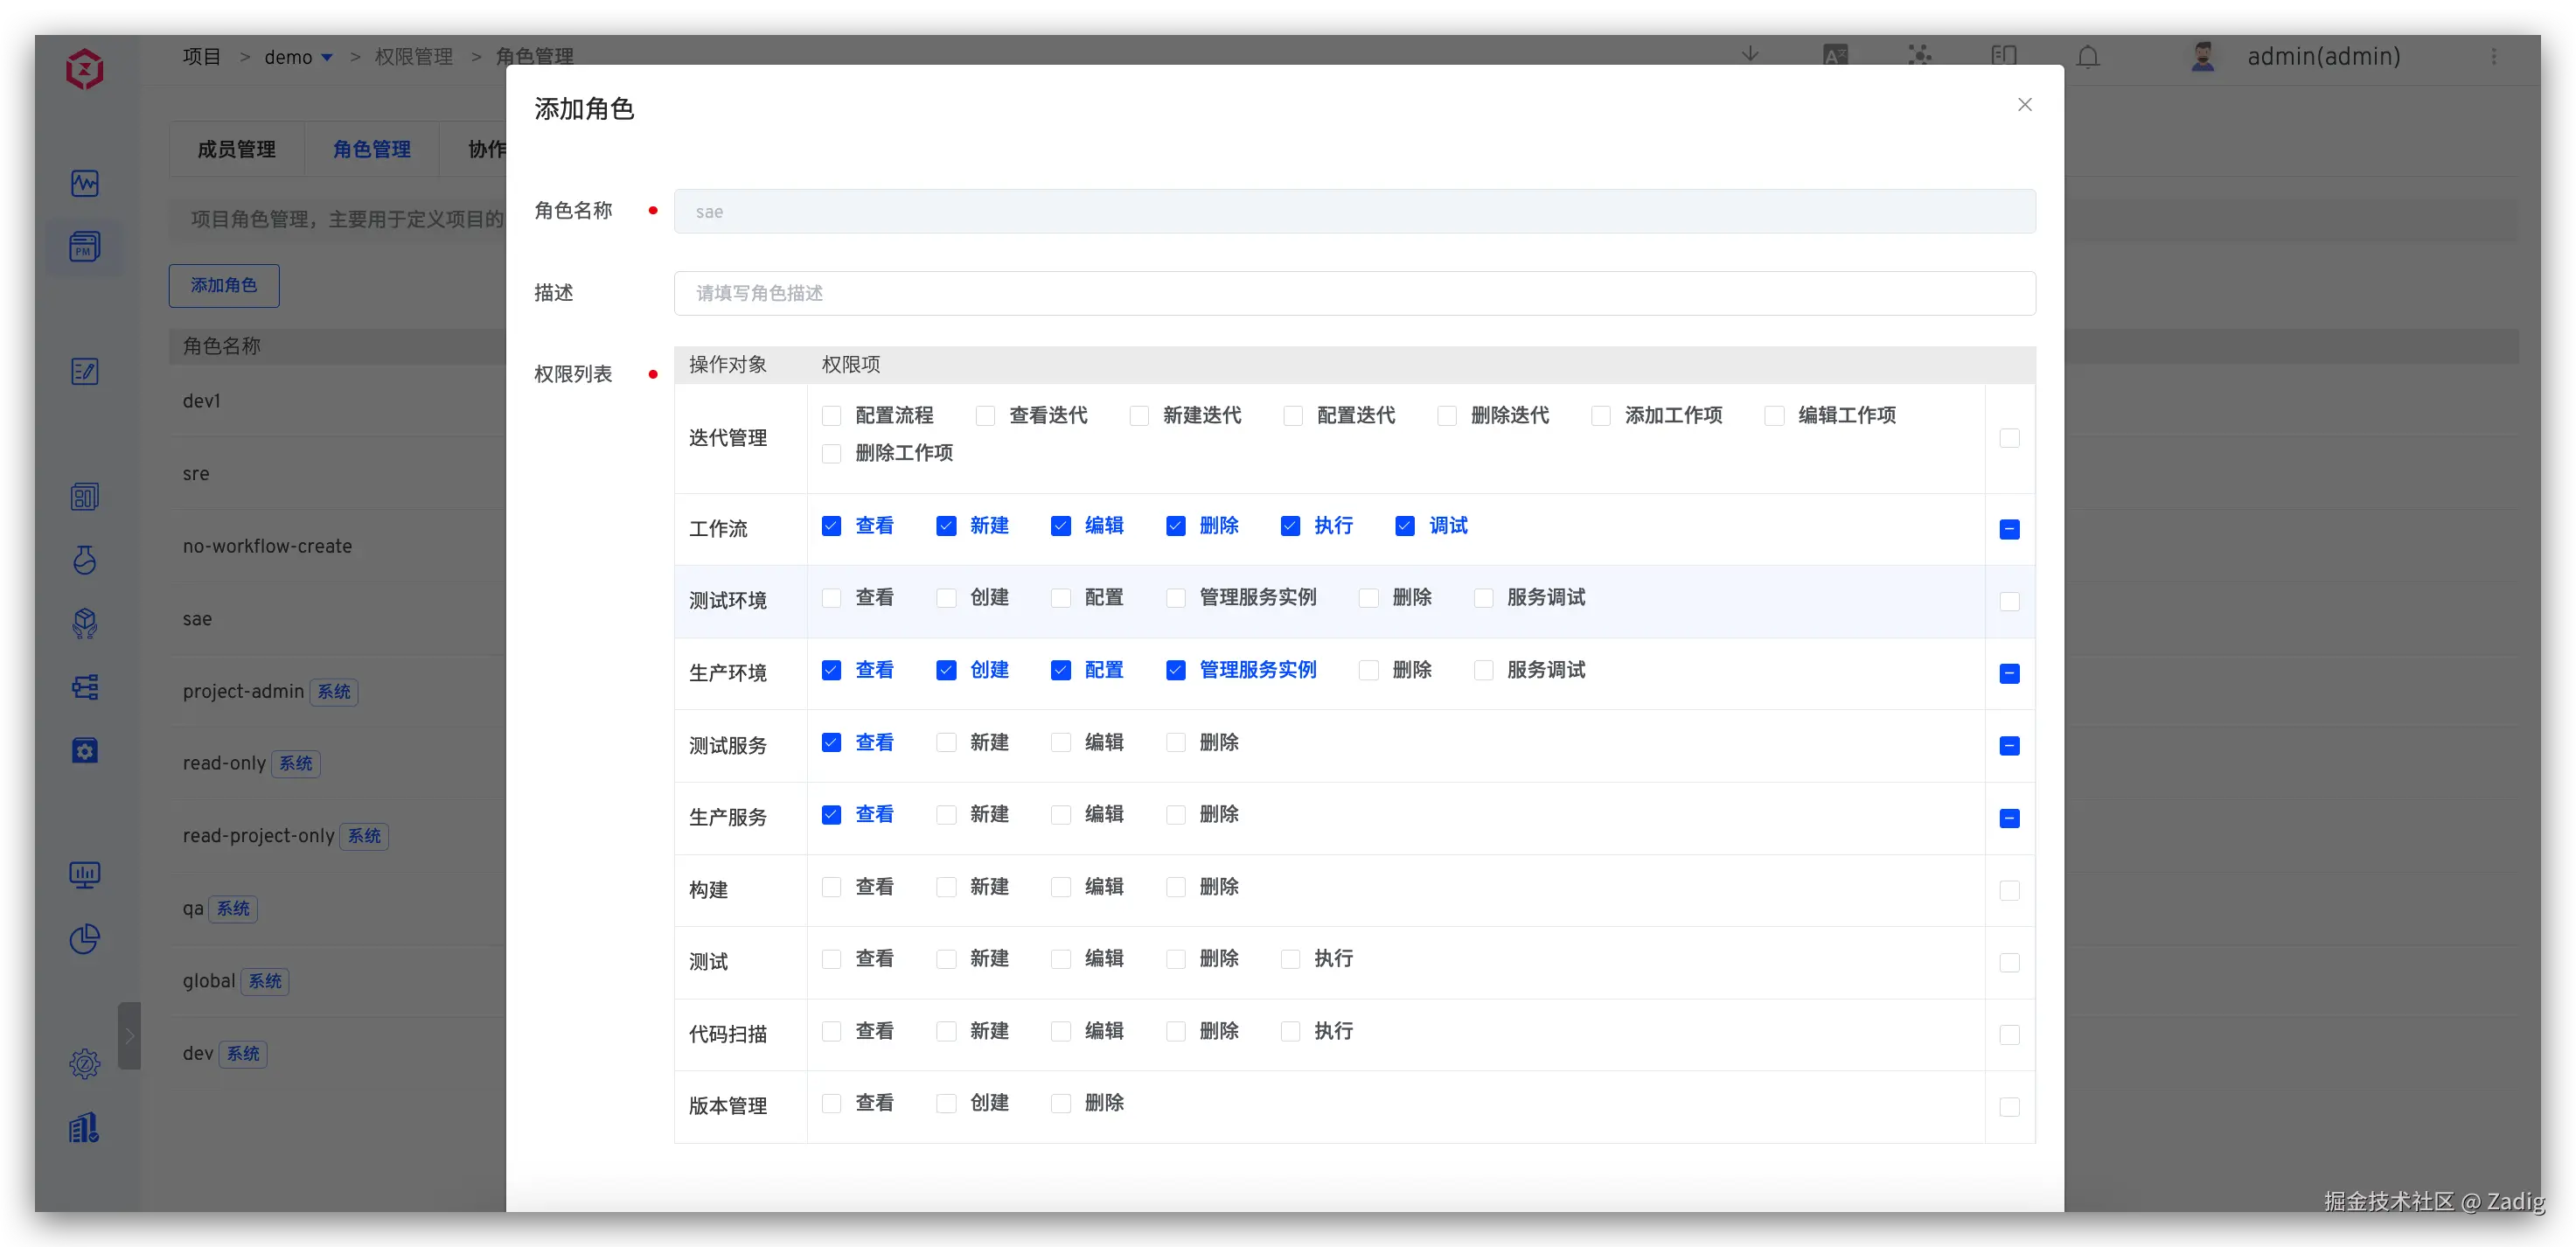Expand the collapsed sidebar chevron handle
The width and height of the screenshot is (2576, 1247).
pyautogui.click(x=129, y=1036)
